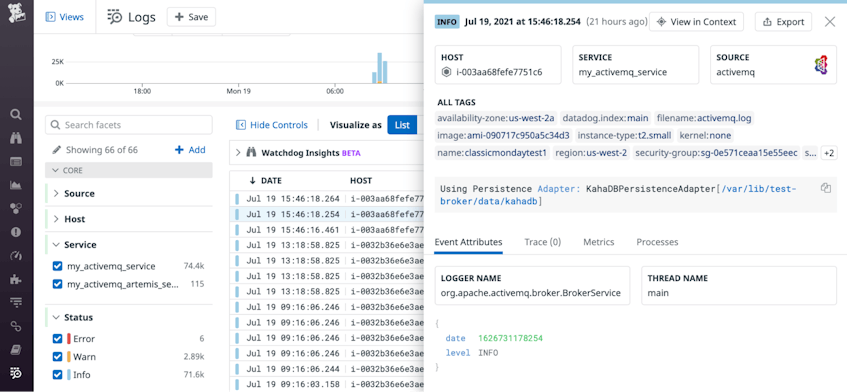Click the Export button

tap(783, 22)
